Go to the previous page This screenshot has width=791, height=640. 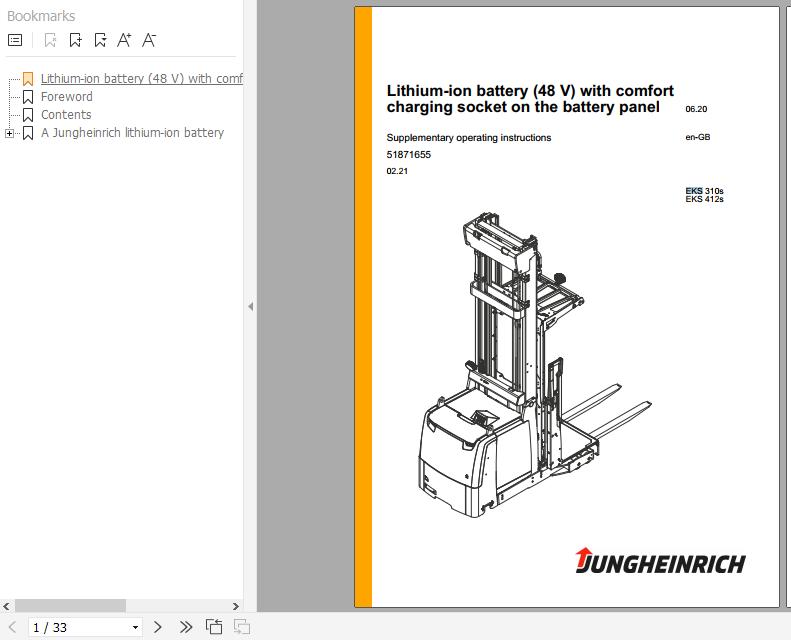[13, 627]
